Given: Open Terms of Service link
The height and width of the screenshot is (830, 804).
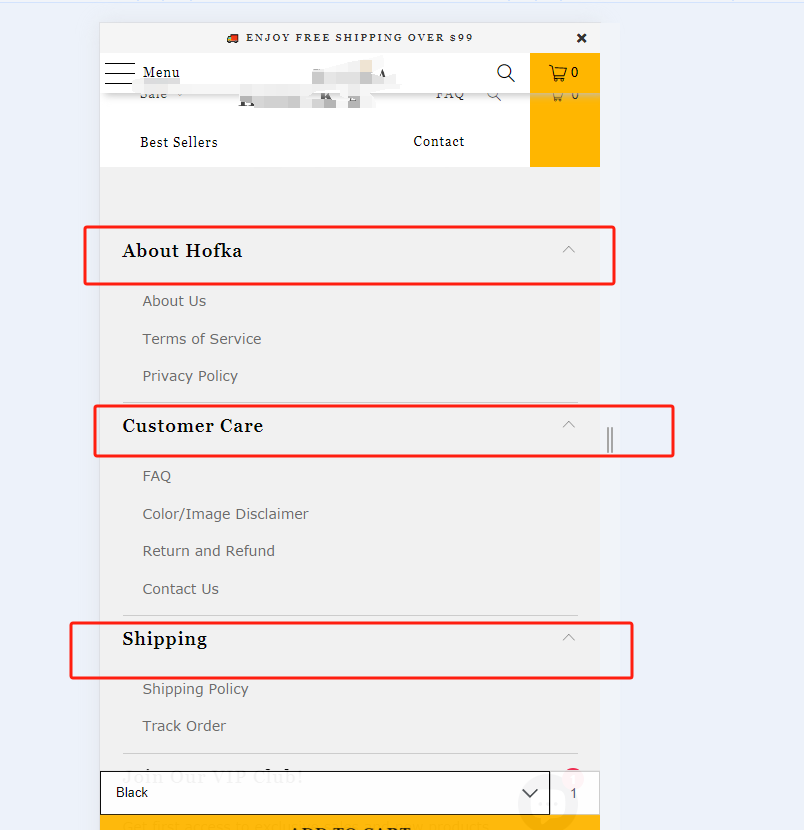Looking at the screenshot, I should point(202,339).
